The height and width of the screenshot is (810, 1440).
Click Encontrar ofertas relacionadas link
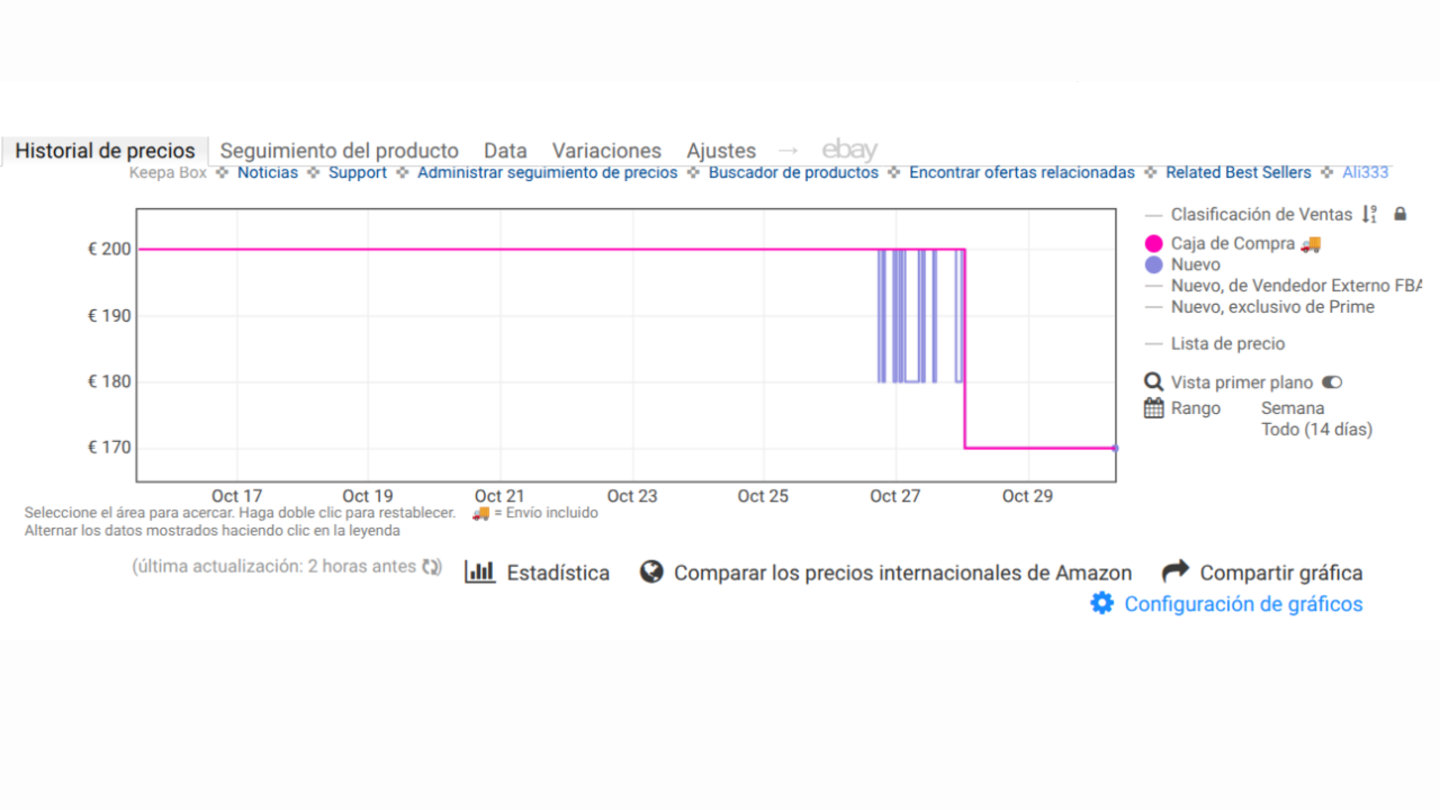pos(1021,173)
